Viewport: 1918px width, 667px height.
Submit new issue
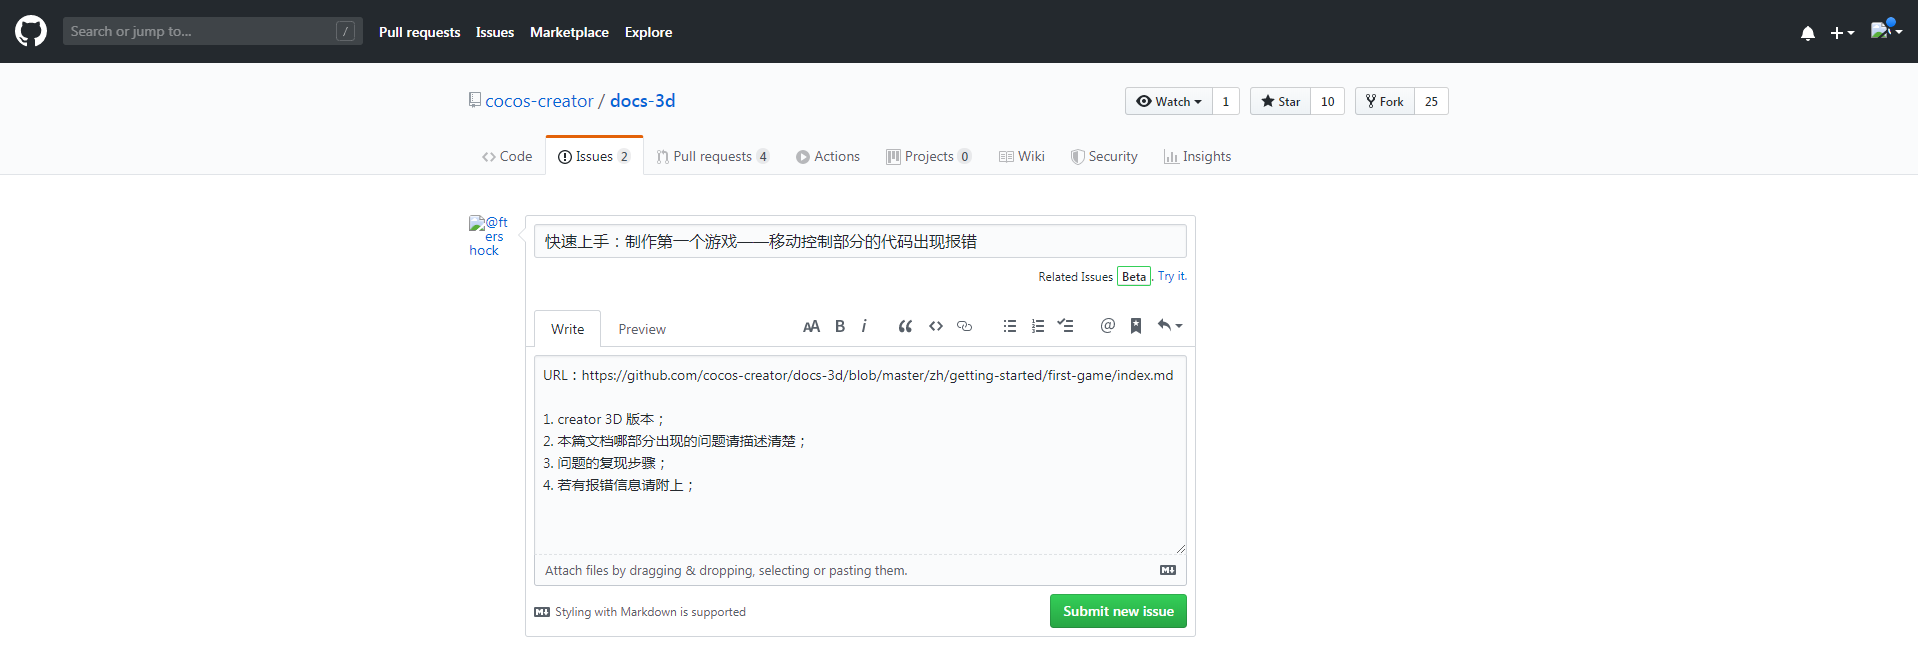pyautogui.click(x=1118, y=611)
